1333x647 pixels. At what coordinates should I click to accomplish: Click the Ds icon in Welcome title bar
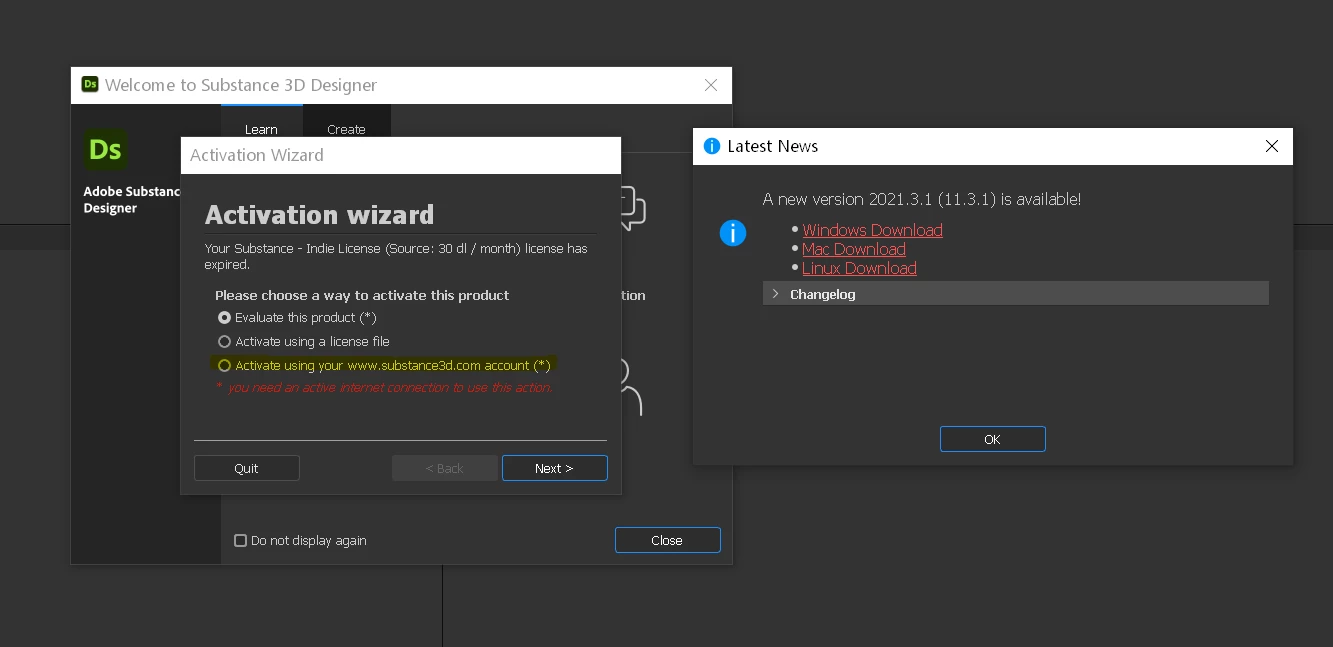(90, 85)
